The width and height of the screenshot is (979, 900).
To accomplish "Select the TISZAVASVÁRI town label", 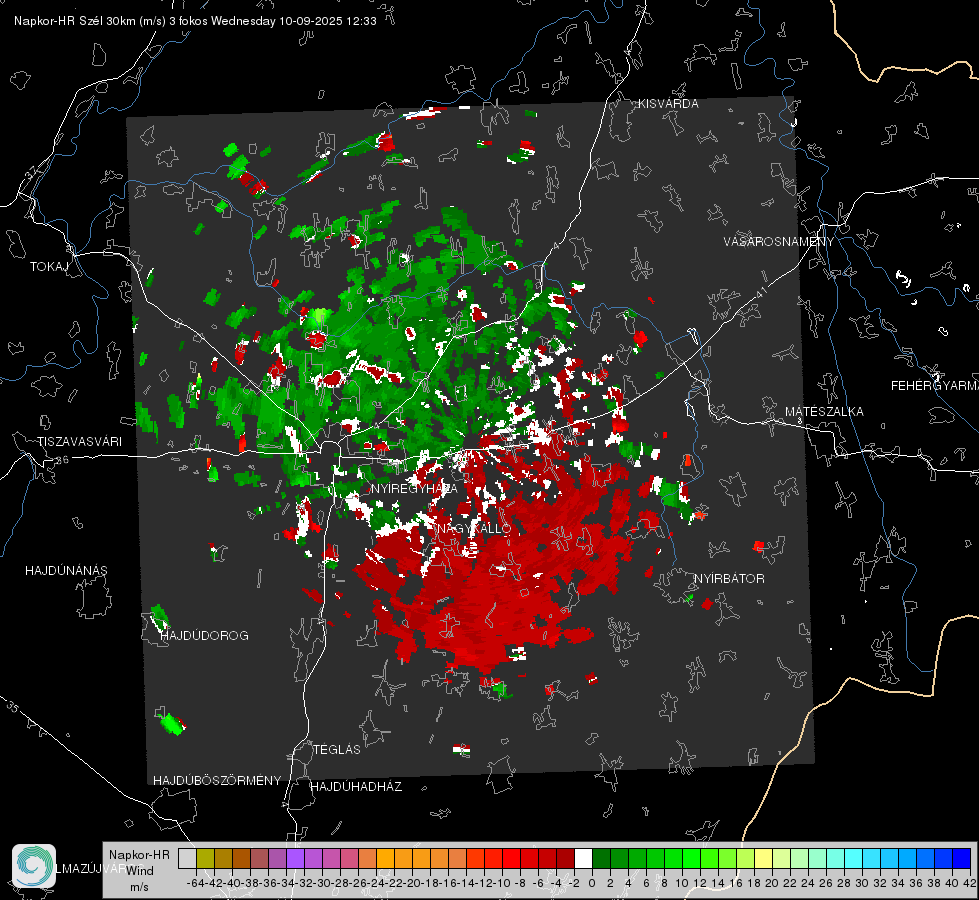I will (x=79, y=442).
